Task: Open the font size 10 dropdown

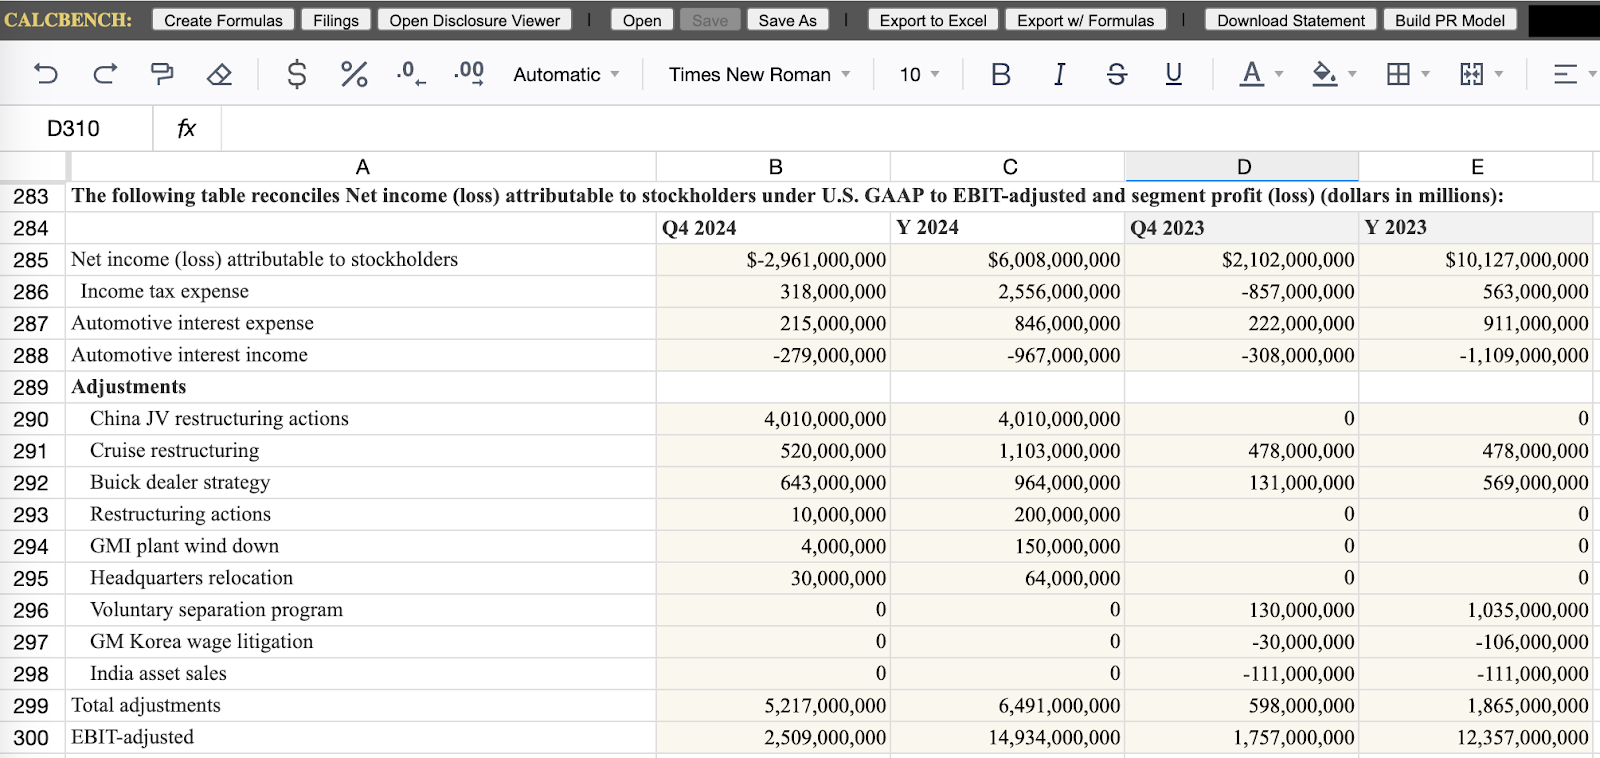Action: [x=919, y=74]
